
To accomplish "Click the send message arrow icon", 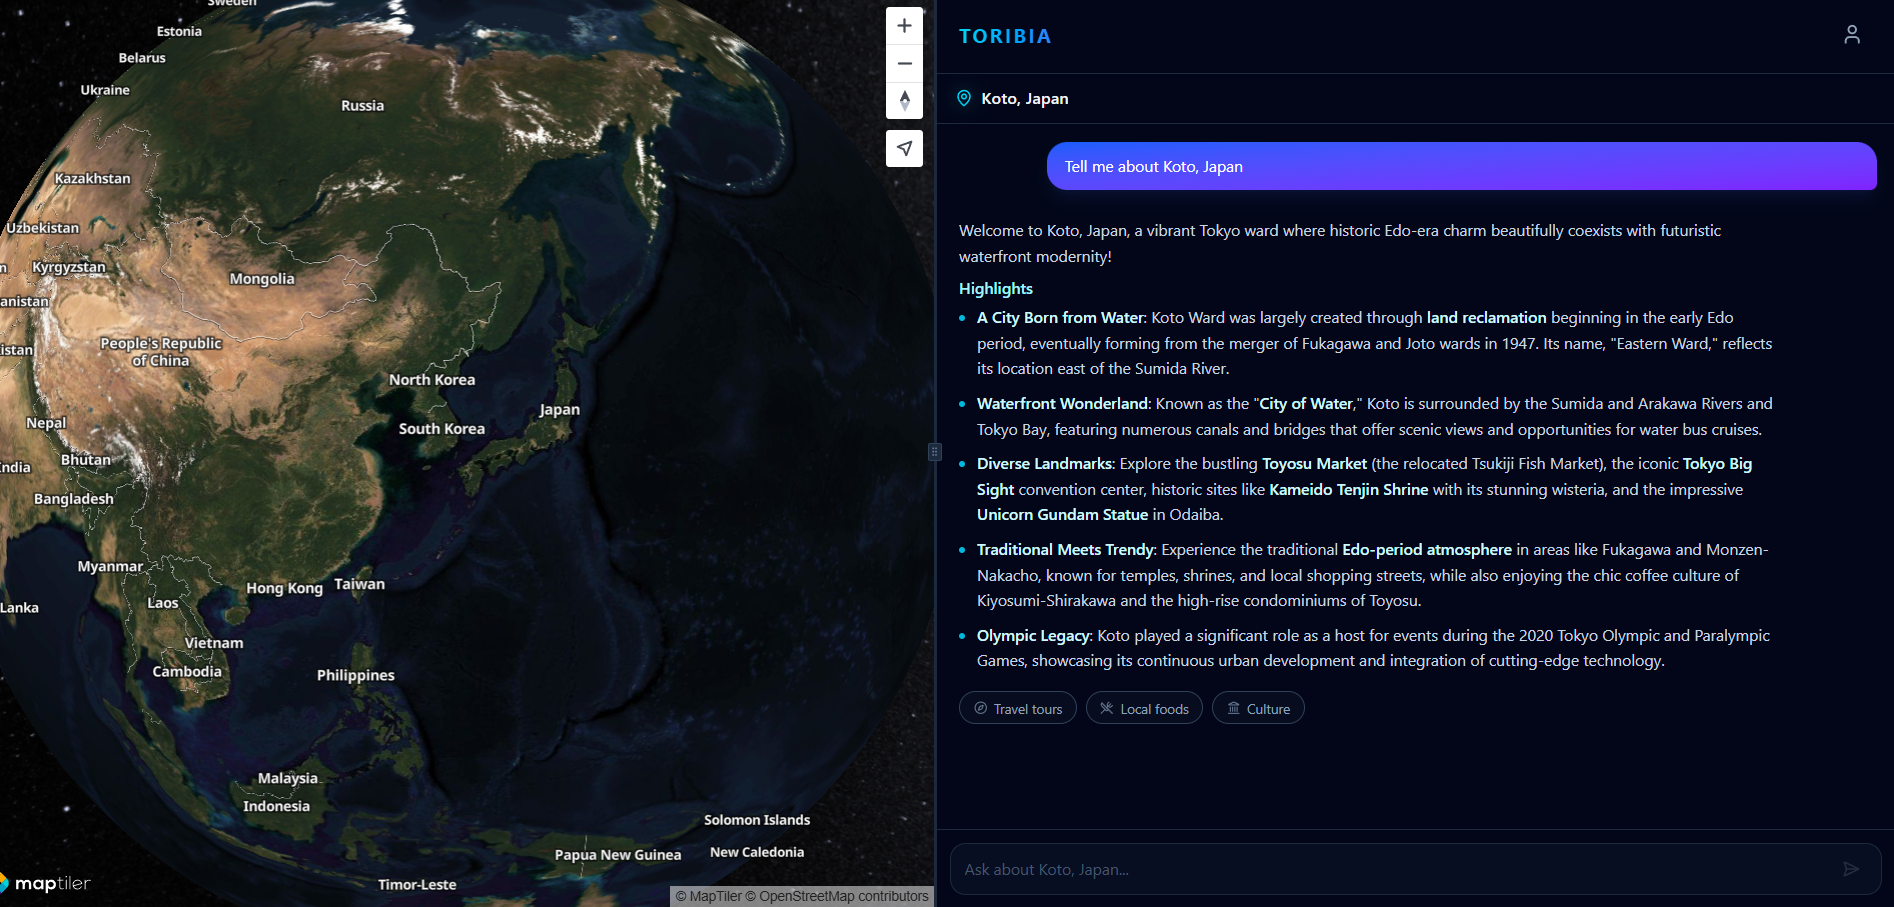I will (1851, 869).
